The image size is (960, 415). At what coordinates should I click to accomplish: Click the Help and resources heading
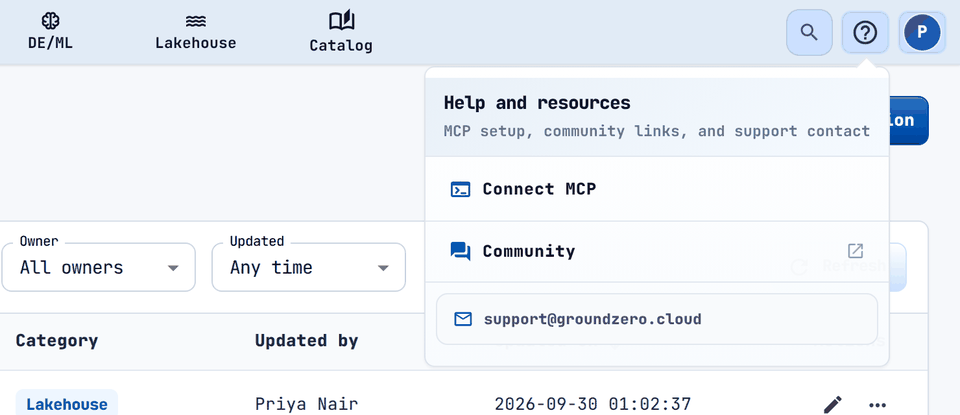537,103
